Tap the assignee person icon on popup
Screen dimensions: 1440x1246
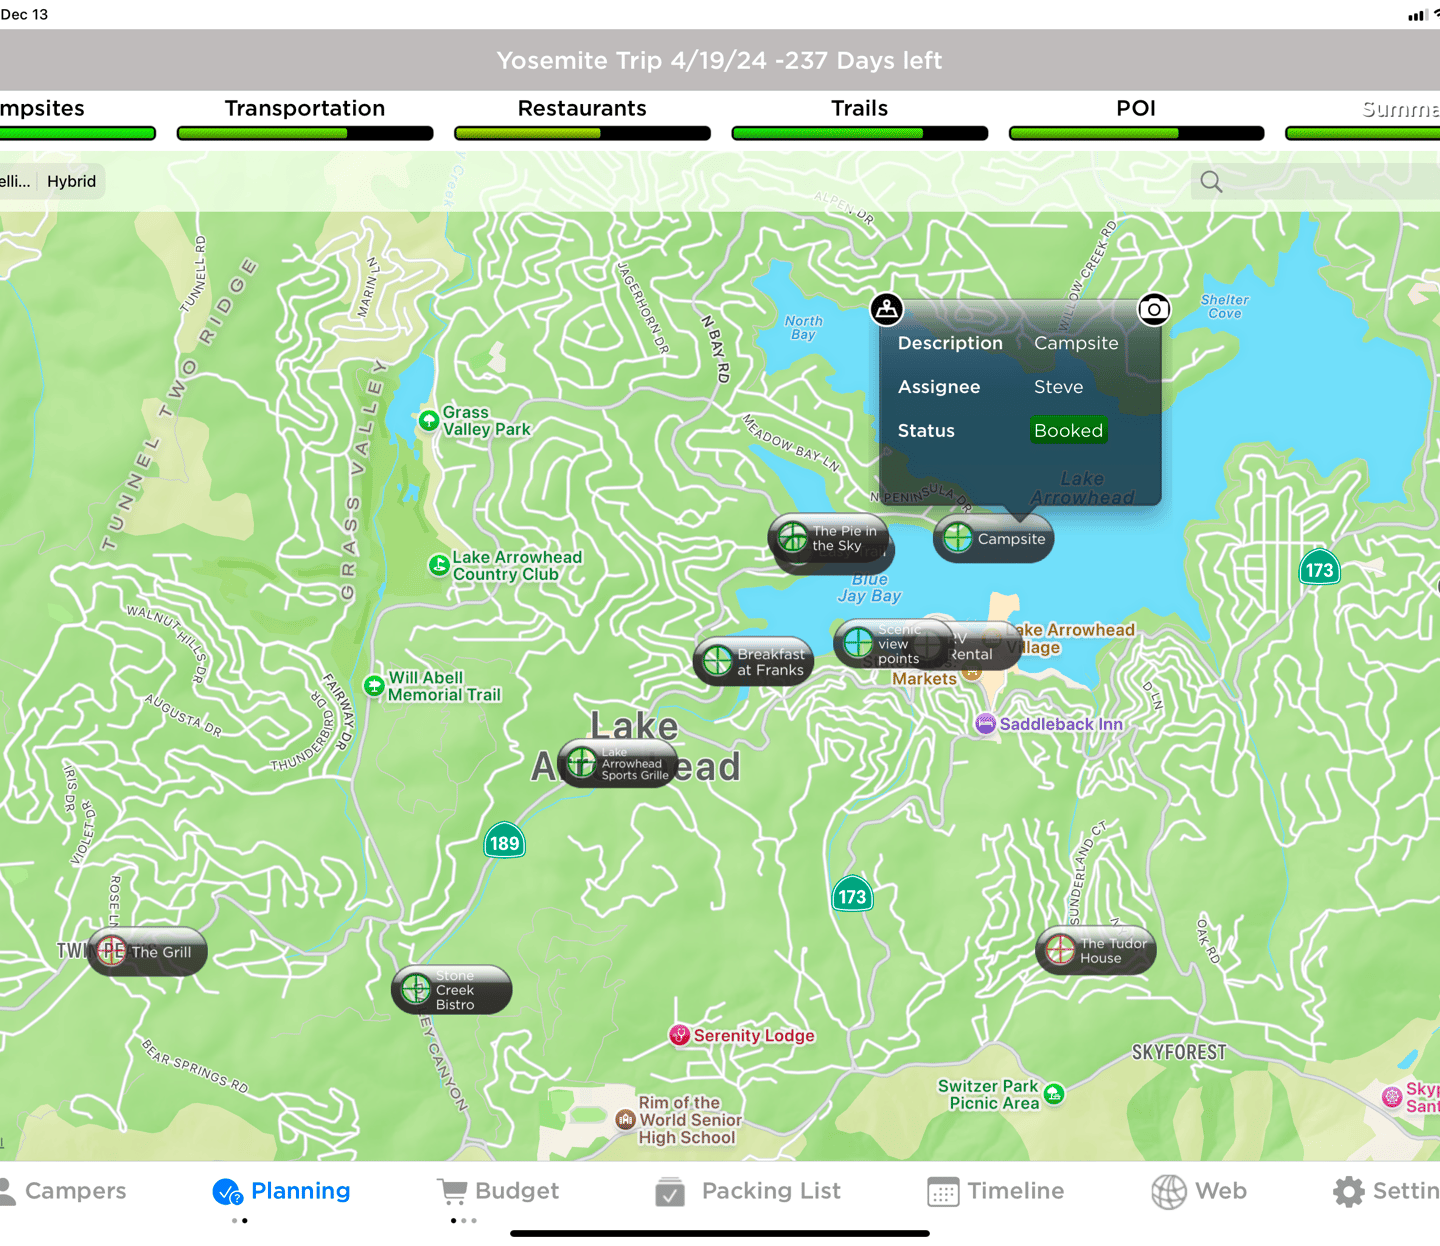(x=886, y=309)
